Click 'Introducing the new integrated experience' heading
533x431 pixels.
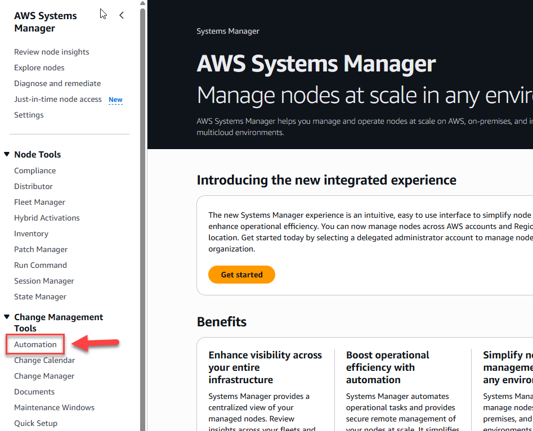click(327, 180)
